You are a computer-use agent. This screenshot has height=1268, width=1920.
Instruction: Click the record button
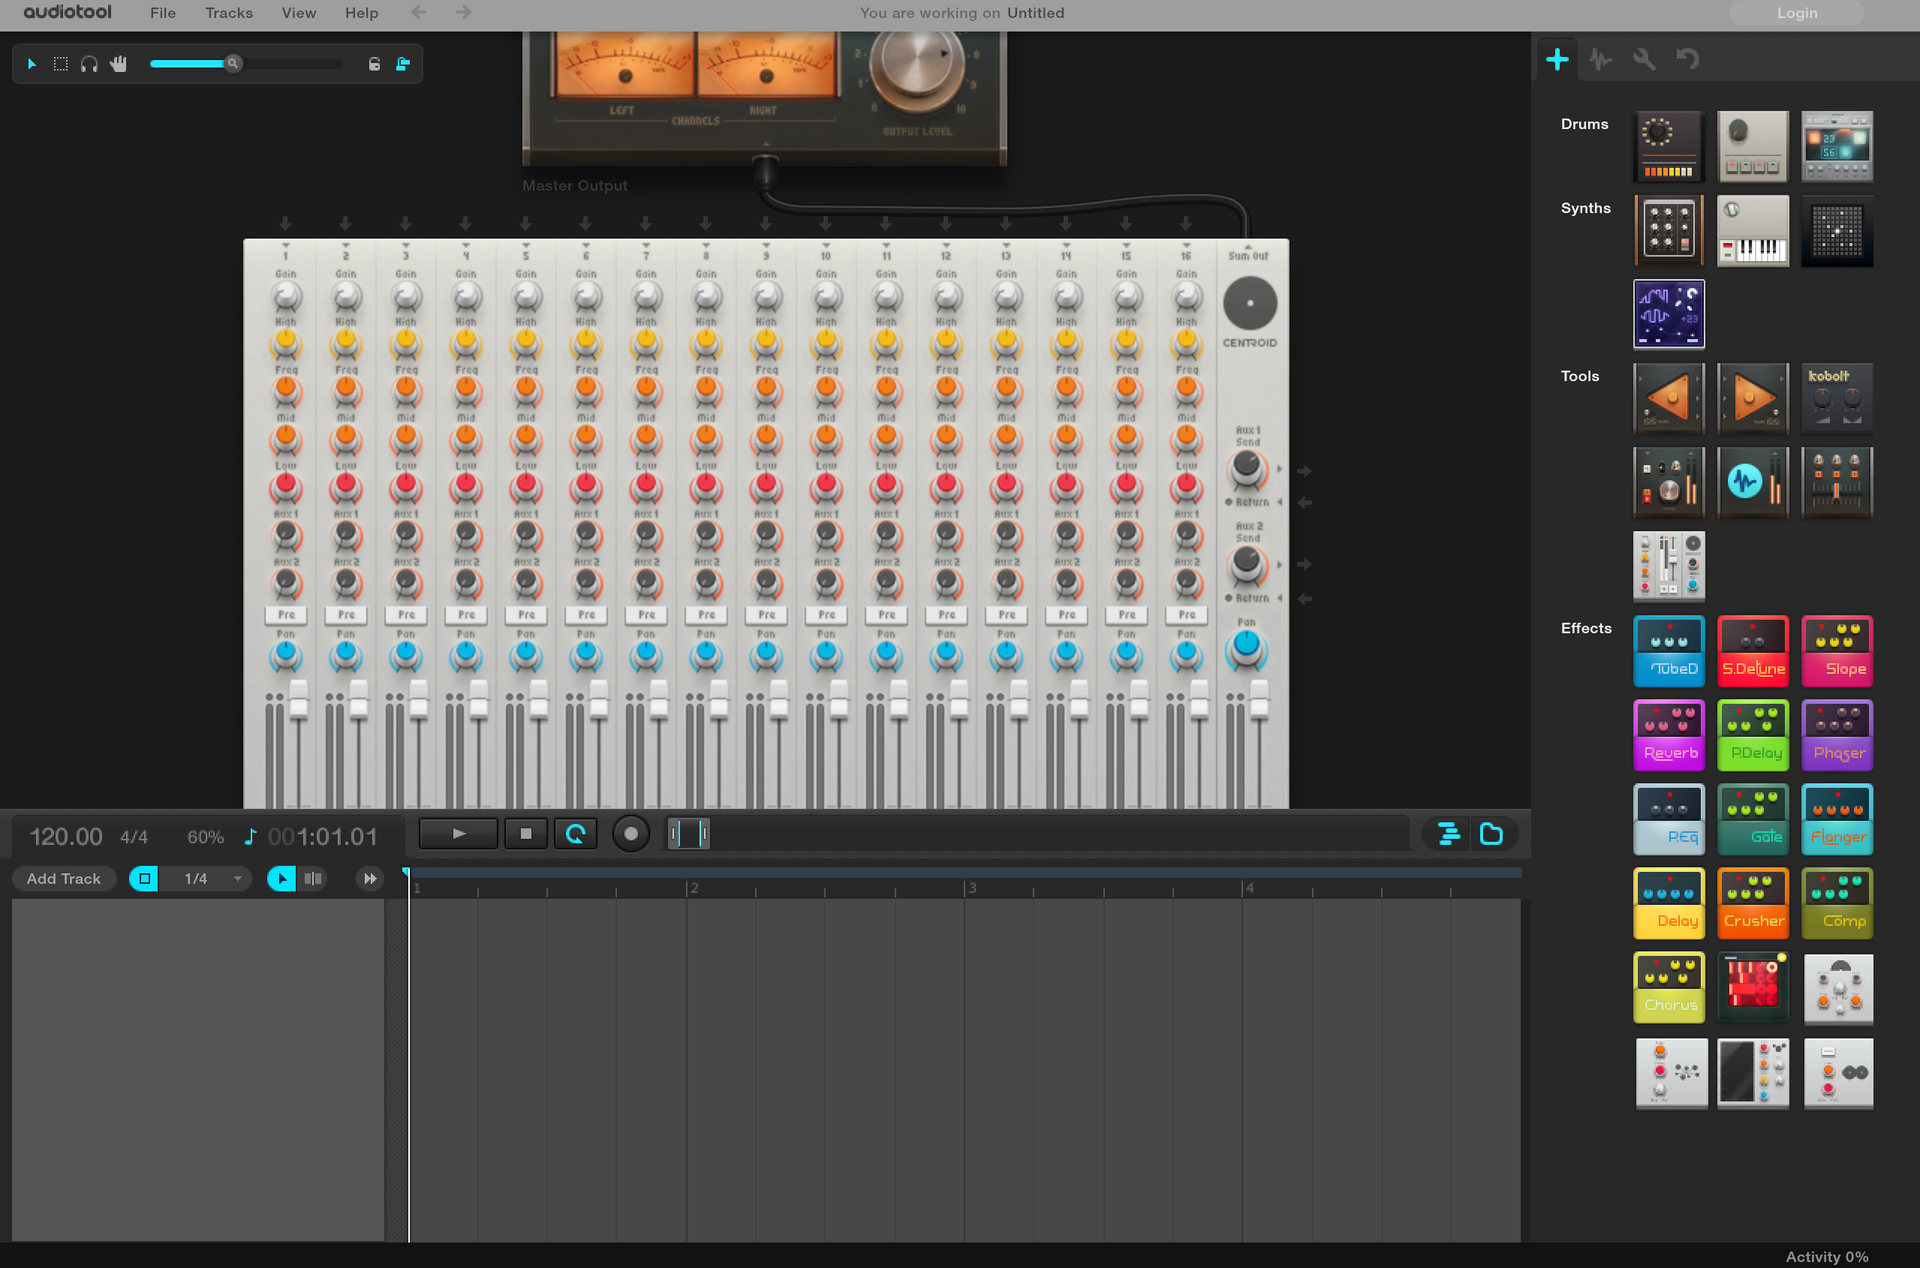tap(631, 833)
